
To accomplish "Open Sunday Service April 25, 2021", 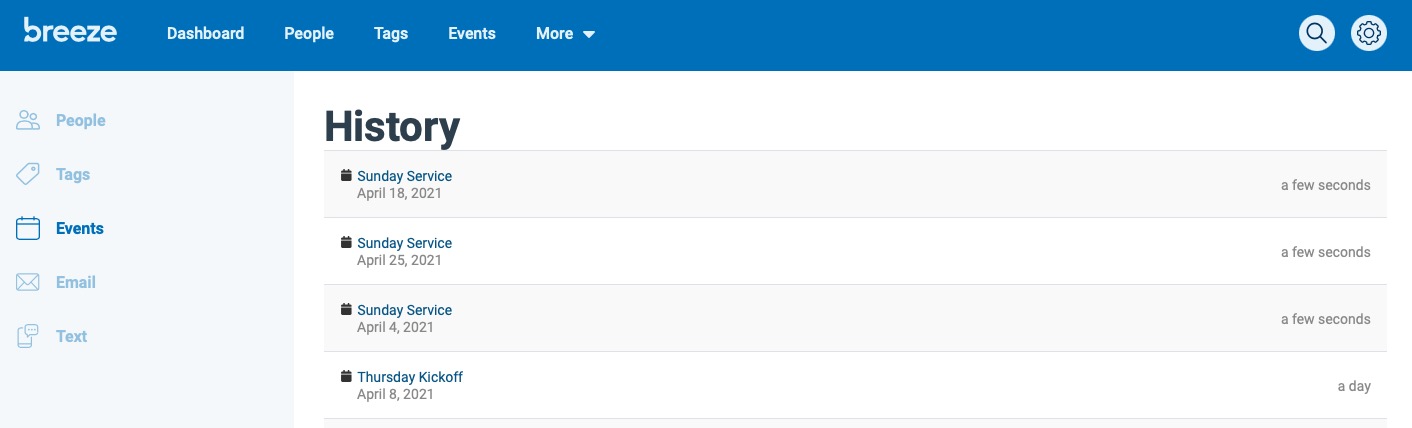I will pos(404,243).
